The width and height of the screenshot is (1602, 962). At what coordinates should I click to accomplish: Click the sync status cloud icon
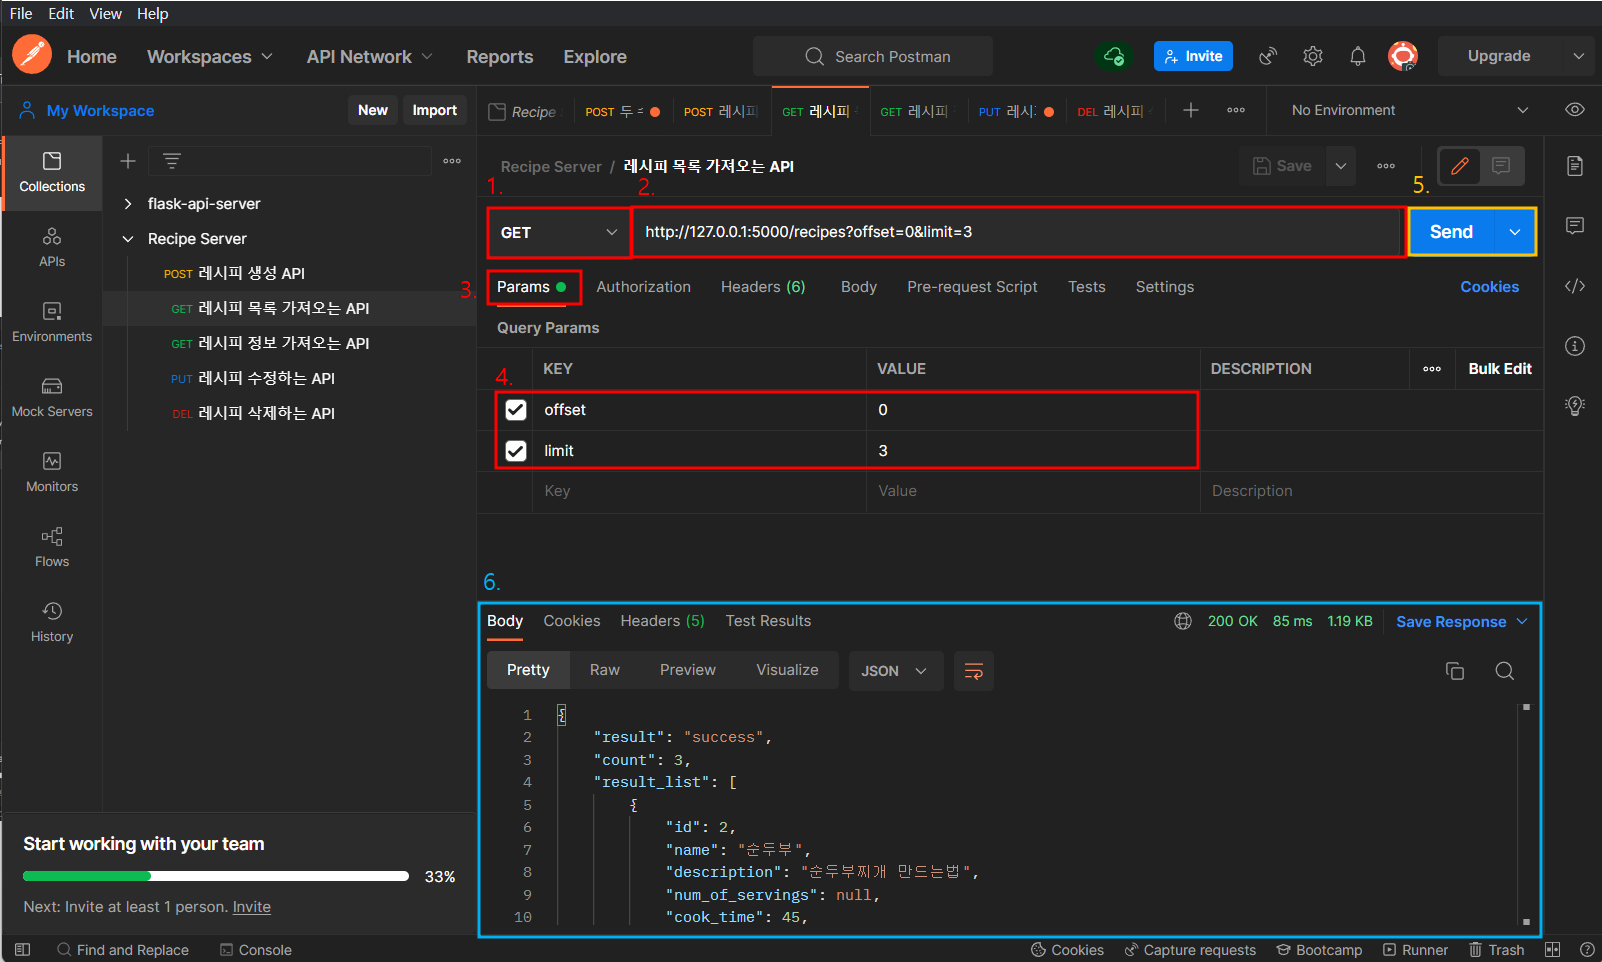pos(1114,56)
